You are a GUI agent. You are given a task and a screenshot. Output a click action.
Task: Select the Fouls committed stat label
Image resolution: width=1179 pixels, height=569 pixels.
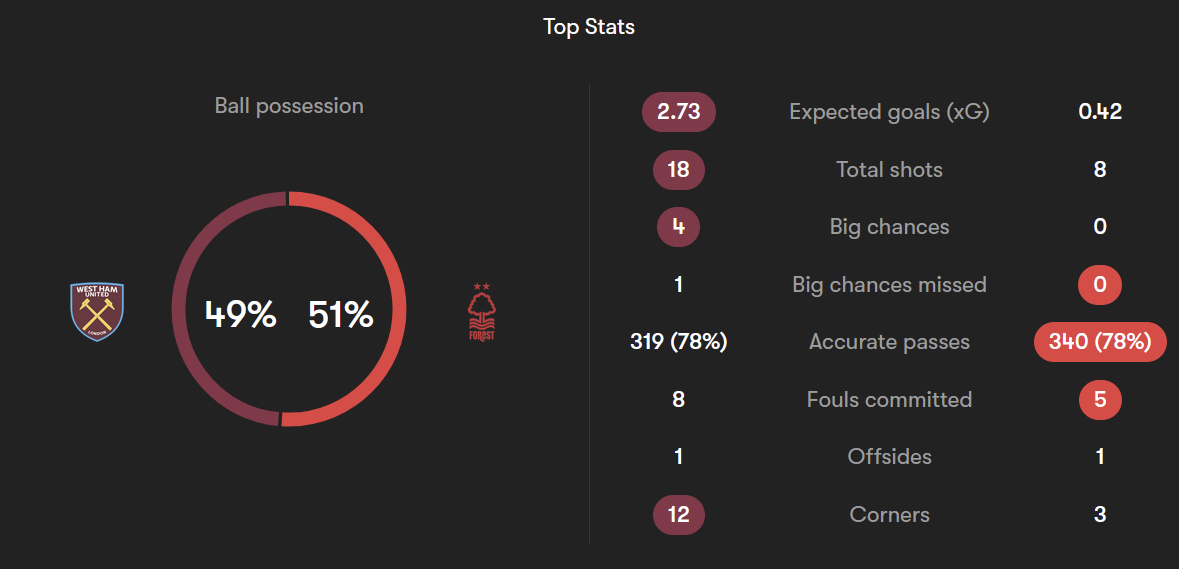tap(890, 400)
